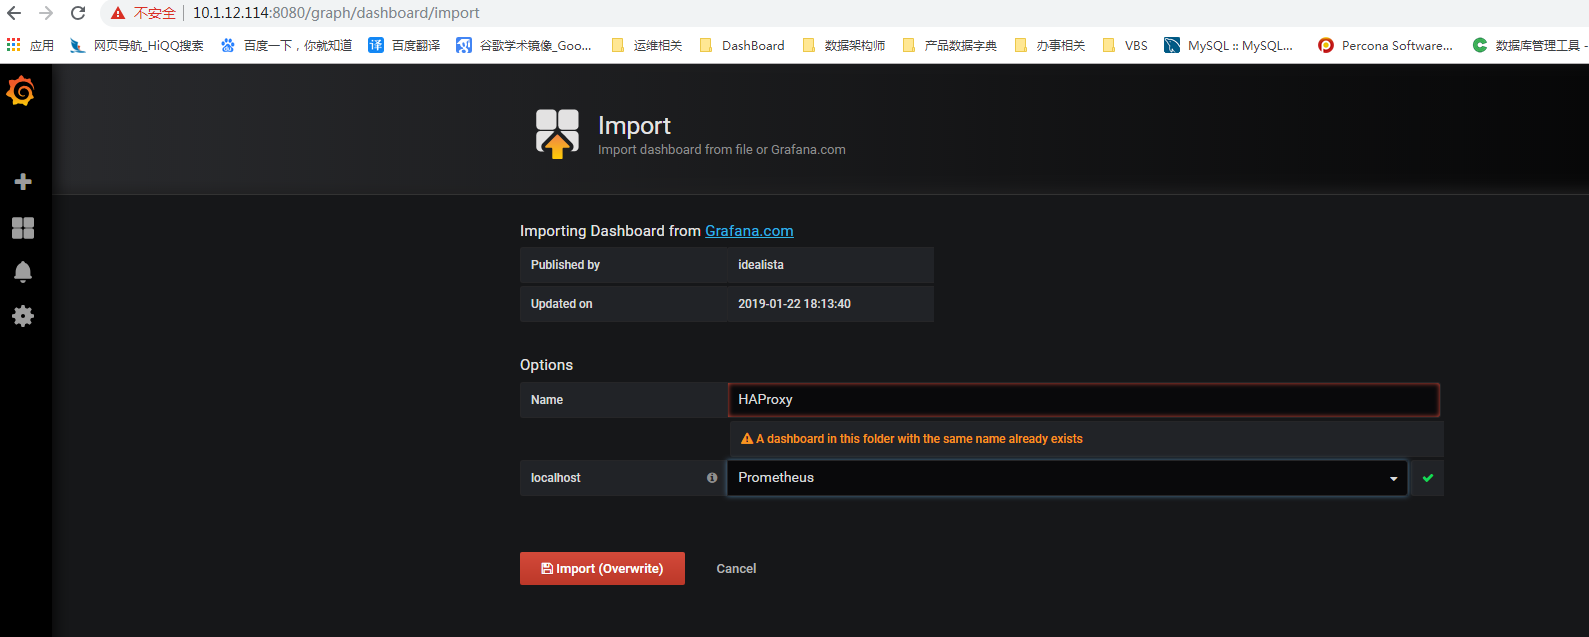Open the 办事相关 bookmark folder
The width and height of the screenshot is (1589, 637).
click(1050, 45)
